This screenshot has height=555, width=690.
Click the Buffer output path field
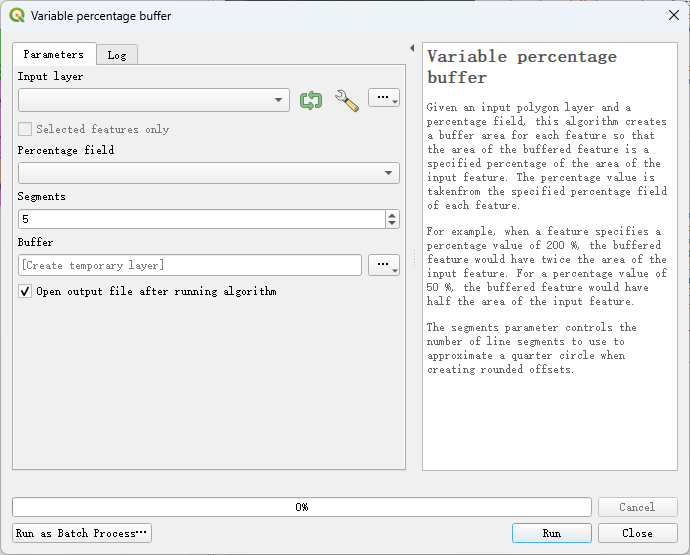pos(190,265)
